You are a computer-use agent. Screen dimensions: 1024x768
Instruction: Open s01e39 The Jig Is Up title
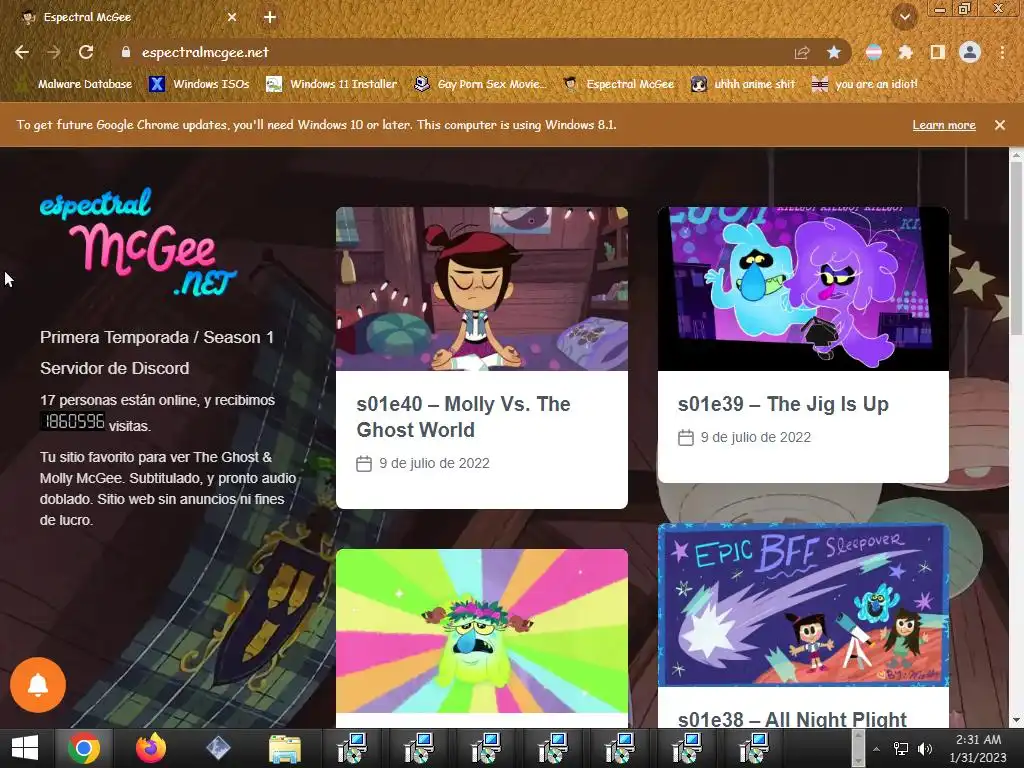click(783, 404)
